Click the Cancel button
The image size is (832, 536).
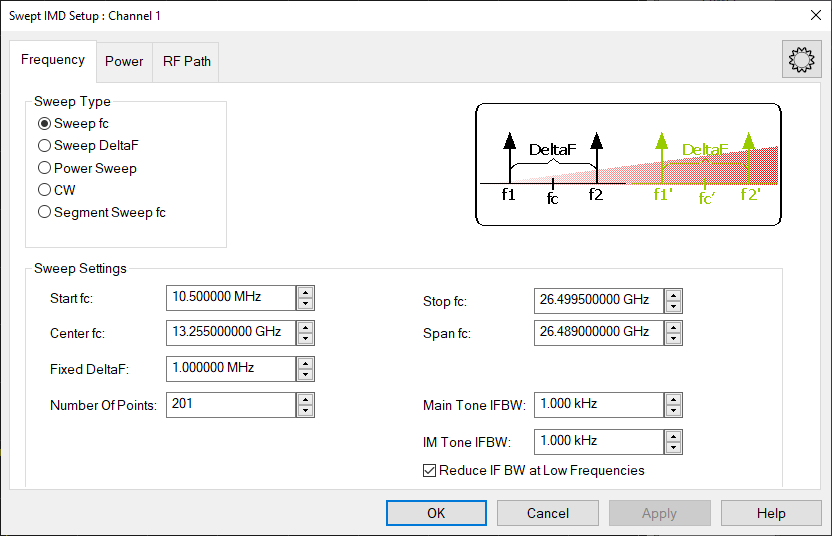point(548,513)
